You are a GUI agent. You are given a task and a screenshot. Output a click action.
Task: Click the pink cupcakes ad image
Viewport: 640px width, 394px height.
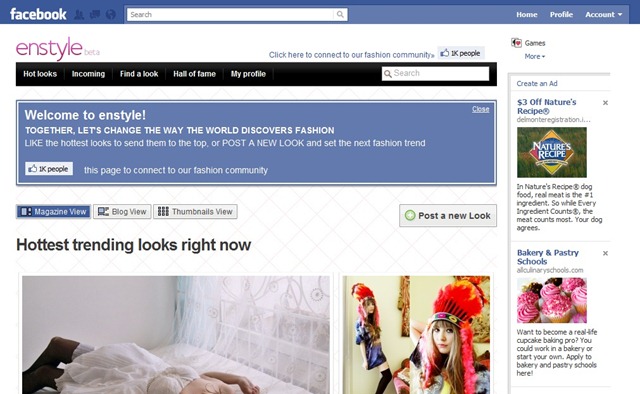coord(552,301)
